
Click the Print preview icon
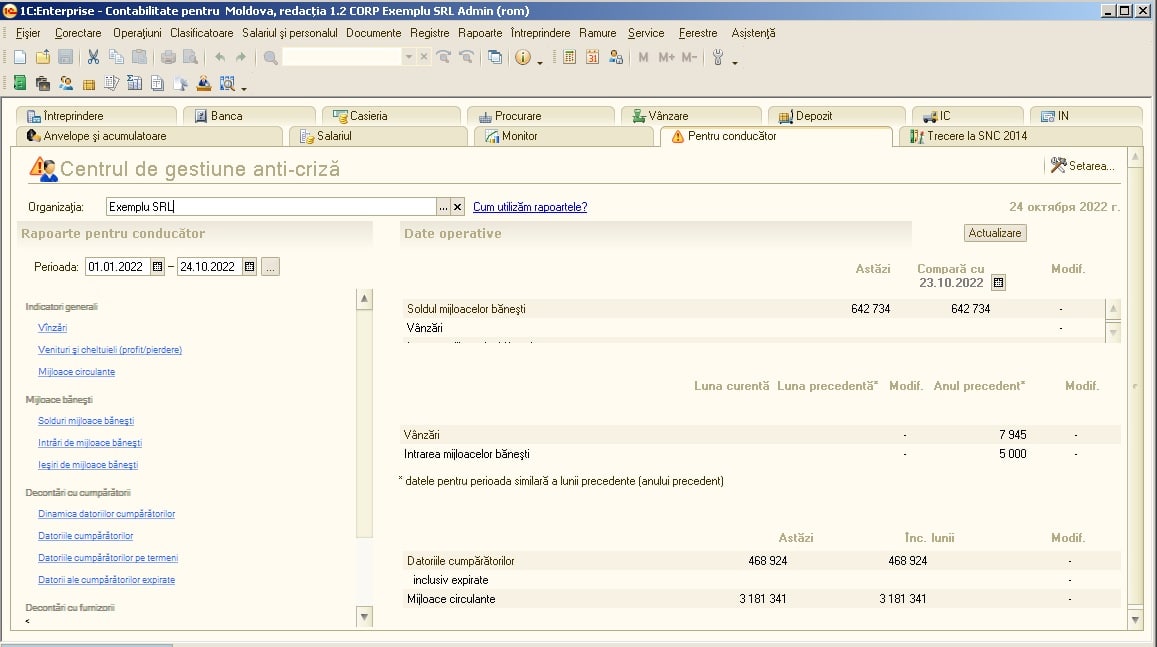pyautogui.click(x=190, y=57)
